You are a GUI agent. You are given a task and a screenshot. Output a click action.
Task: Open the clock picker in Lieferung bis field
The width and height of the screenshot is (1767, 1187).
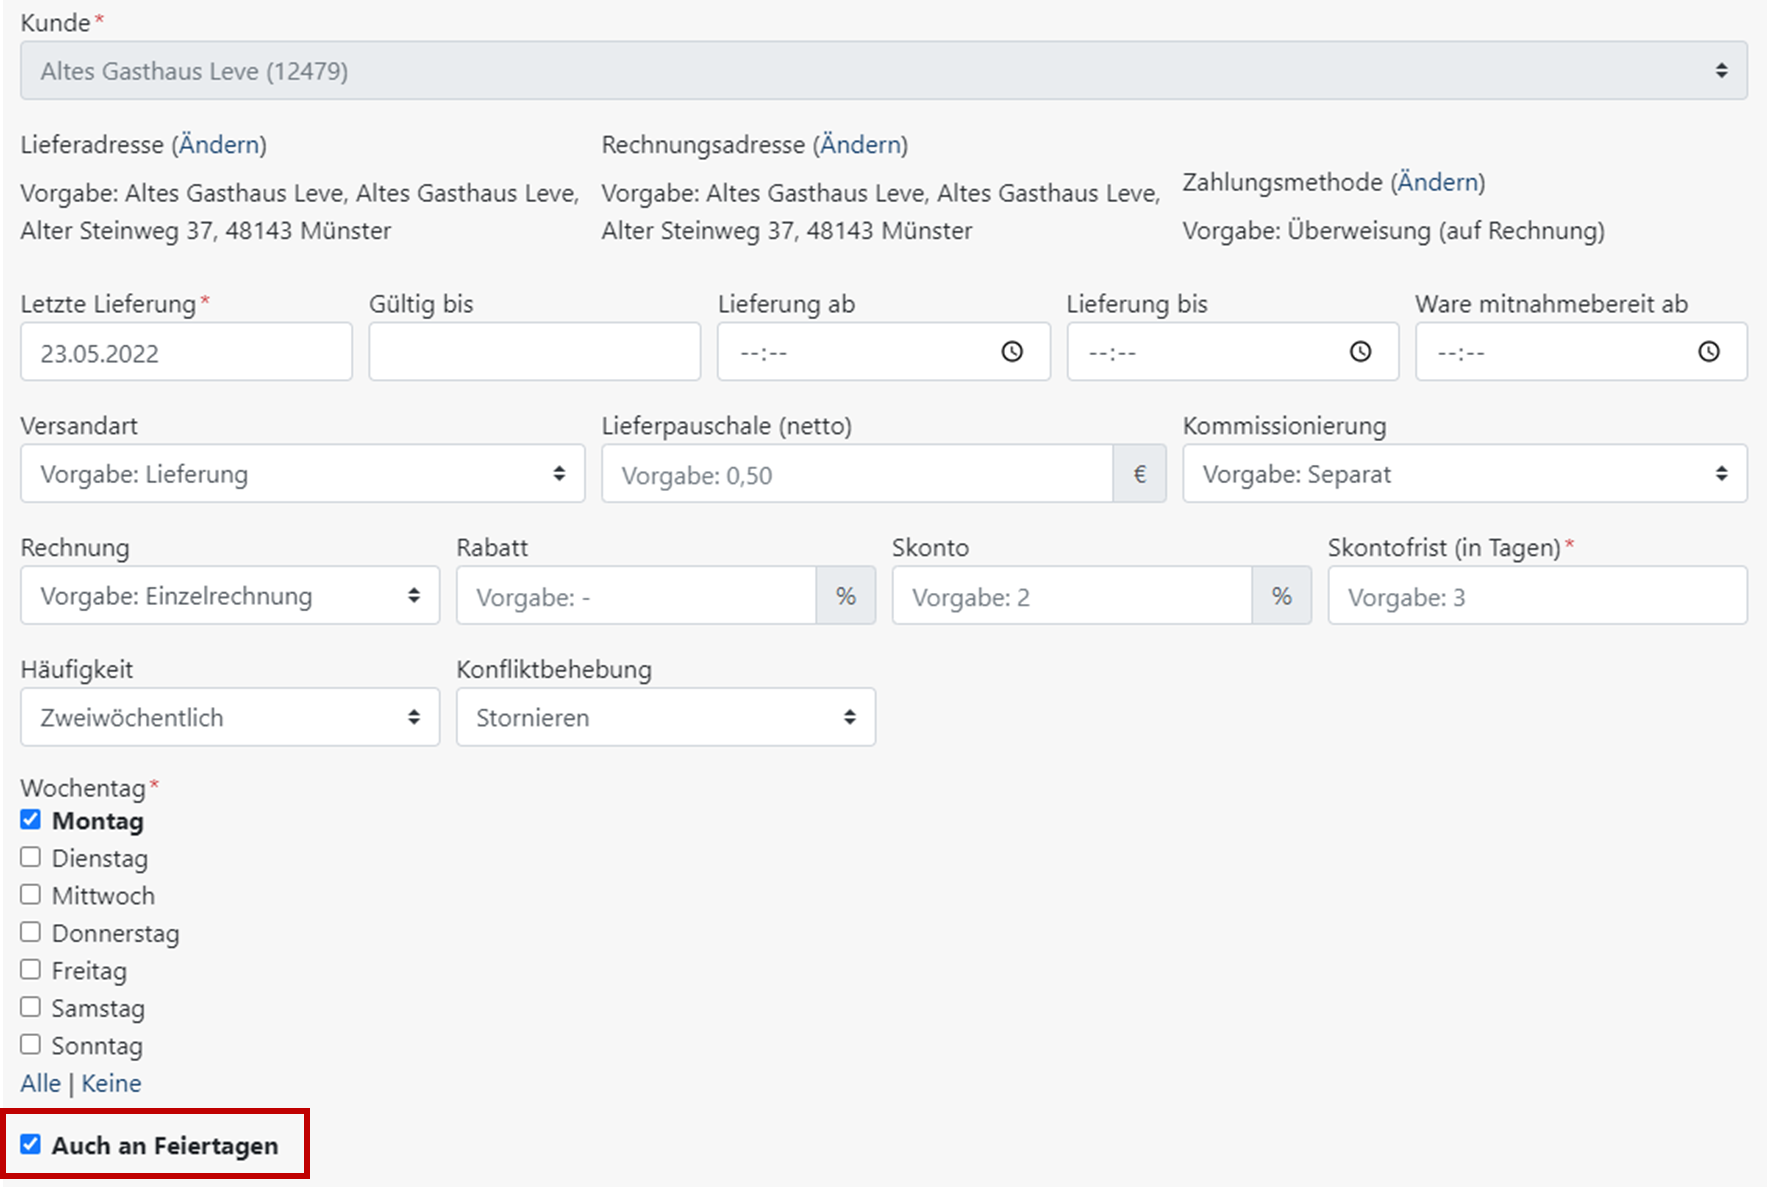coord(1360,352)
